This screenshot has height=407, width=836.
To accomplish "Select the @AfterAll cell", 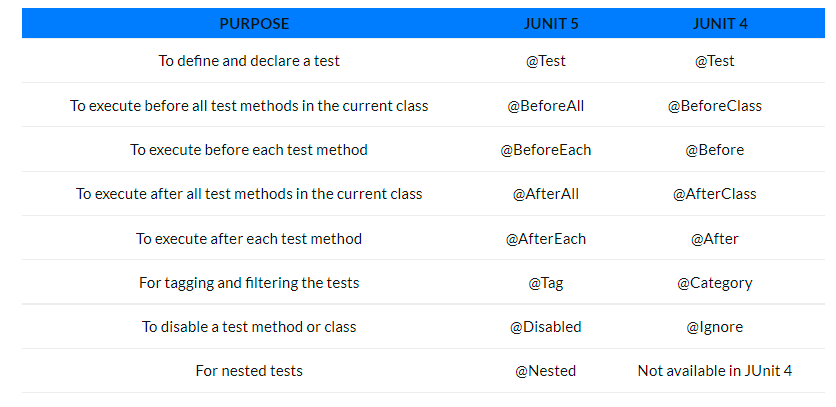I will click(x=545, y=194).
